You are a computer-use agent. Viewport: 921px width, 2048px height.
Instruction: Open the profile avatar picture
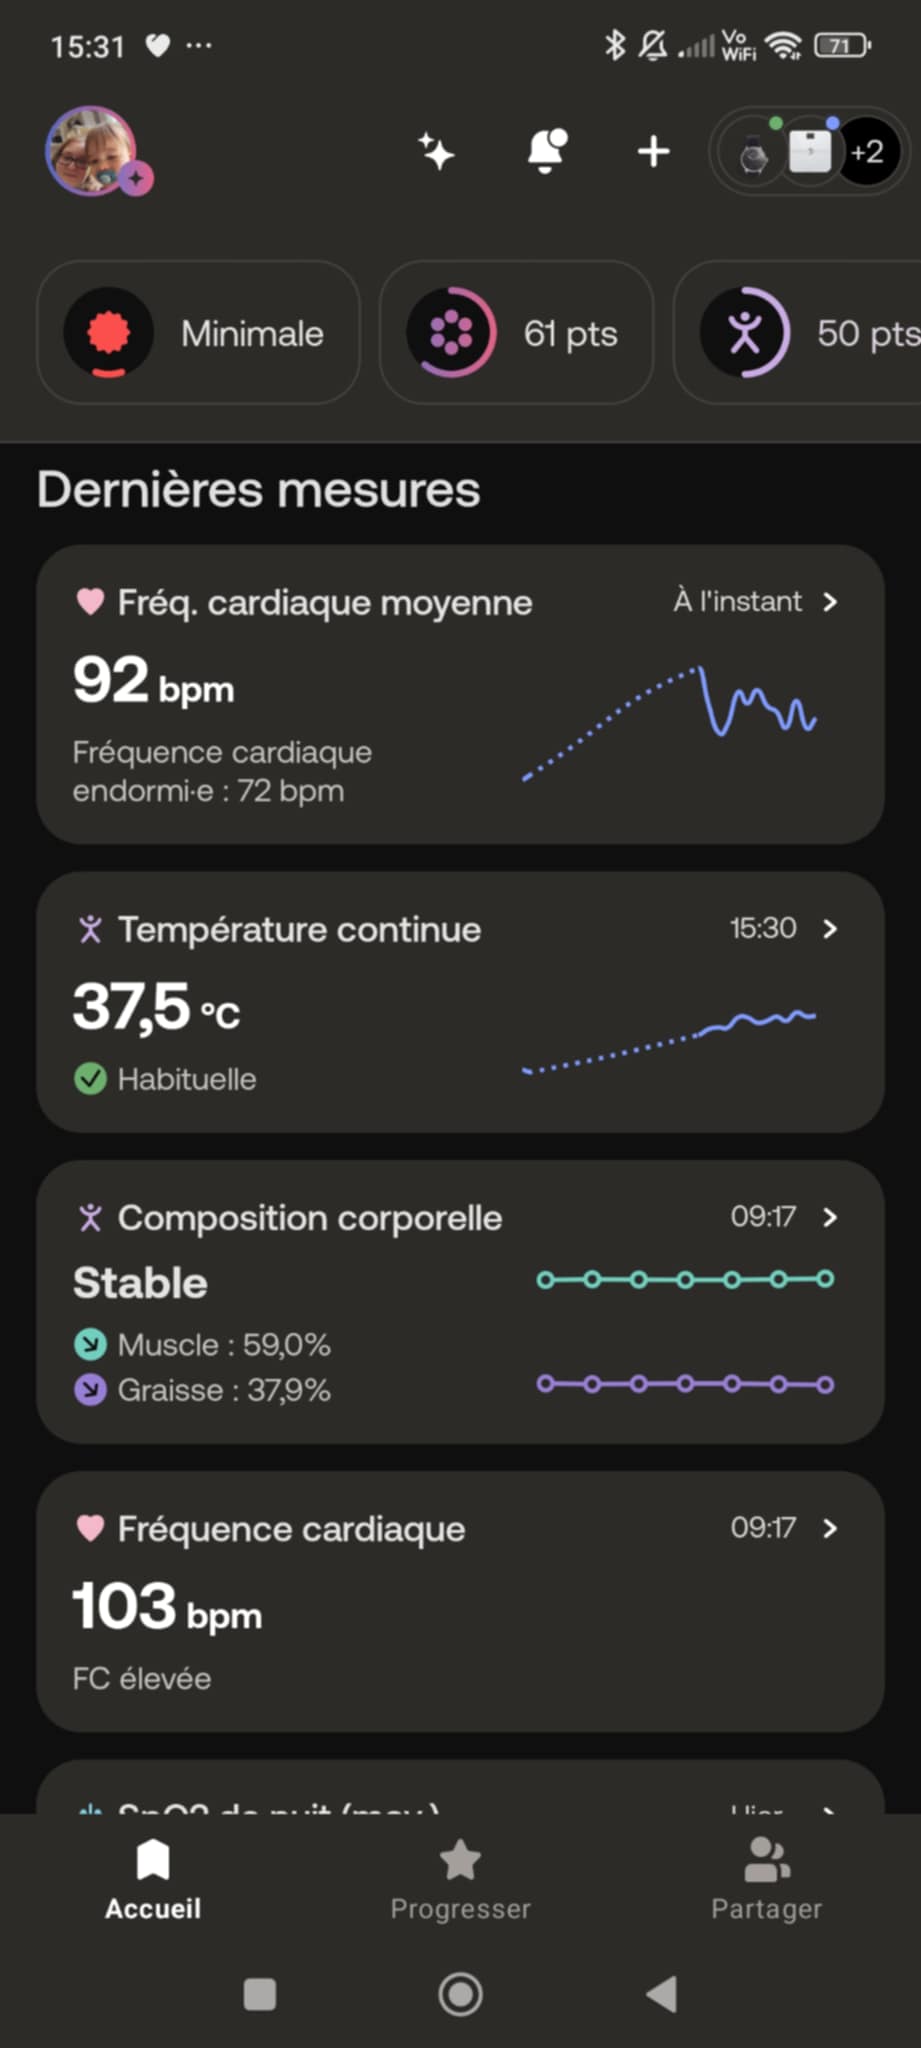[x=92, y=151]
